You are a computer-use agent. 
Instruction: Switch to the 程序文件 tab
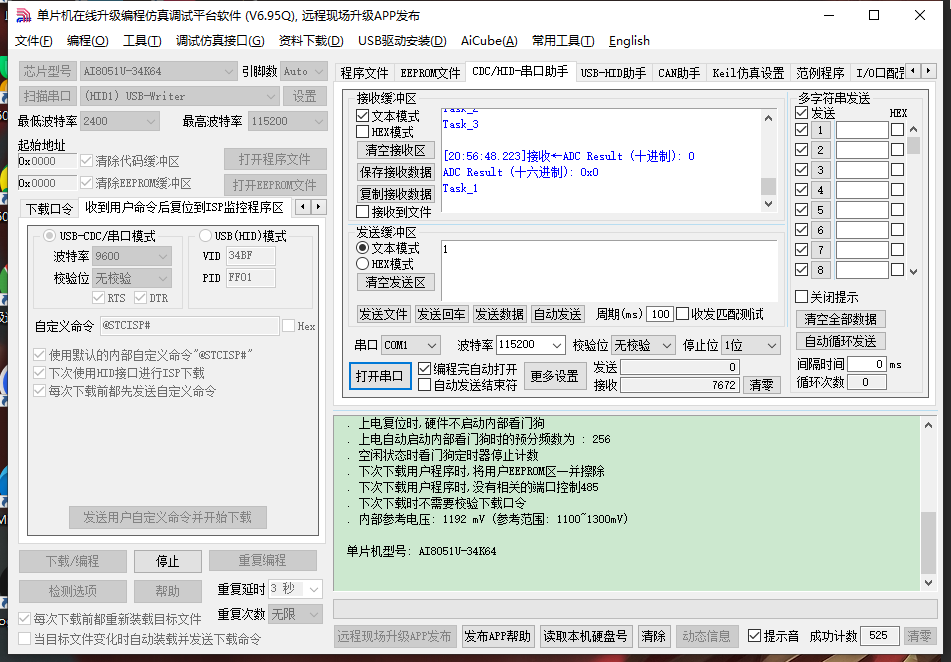pyautogui.click(x=364, y=73)
